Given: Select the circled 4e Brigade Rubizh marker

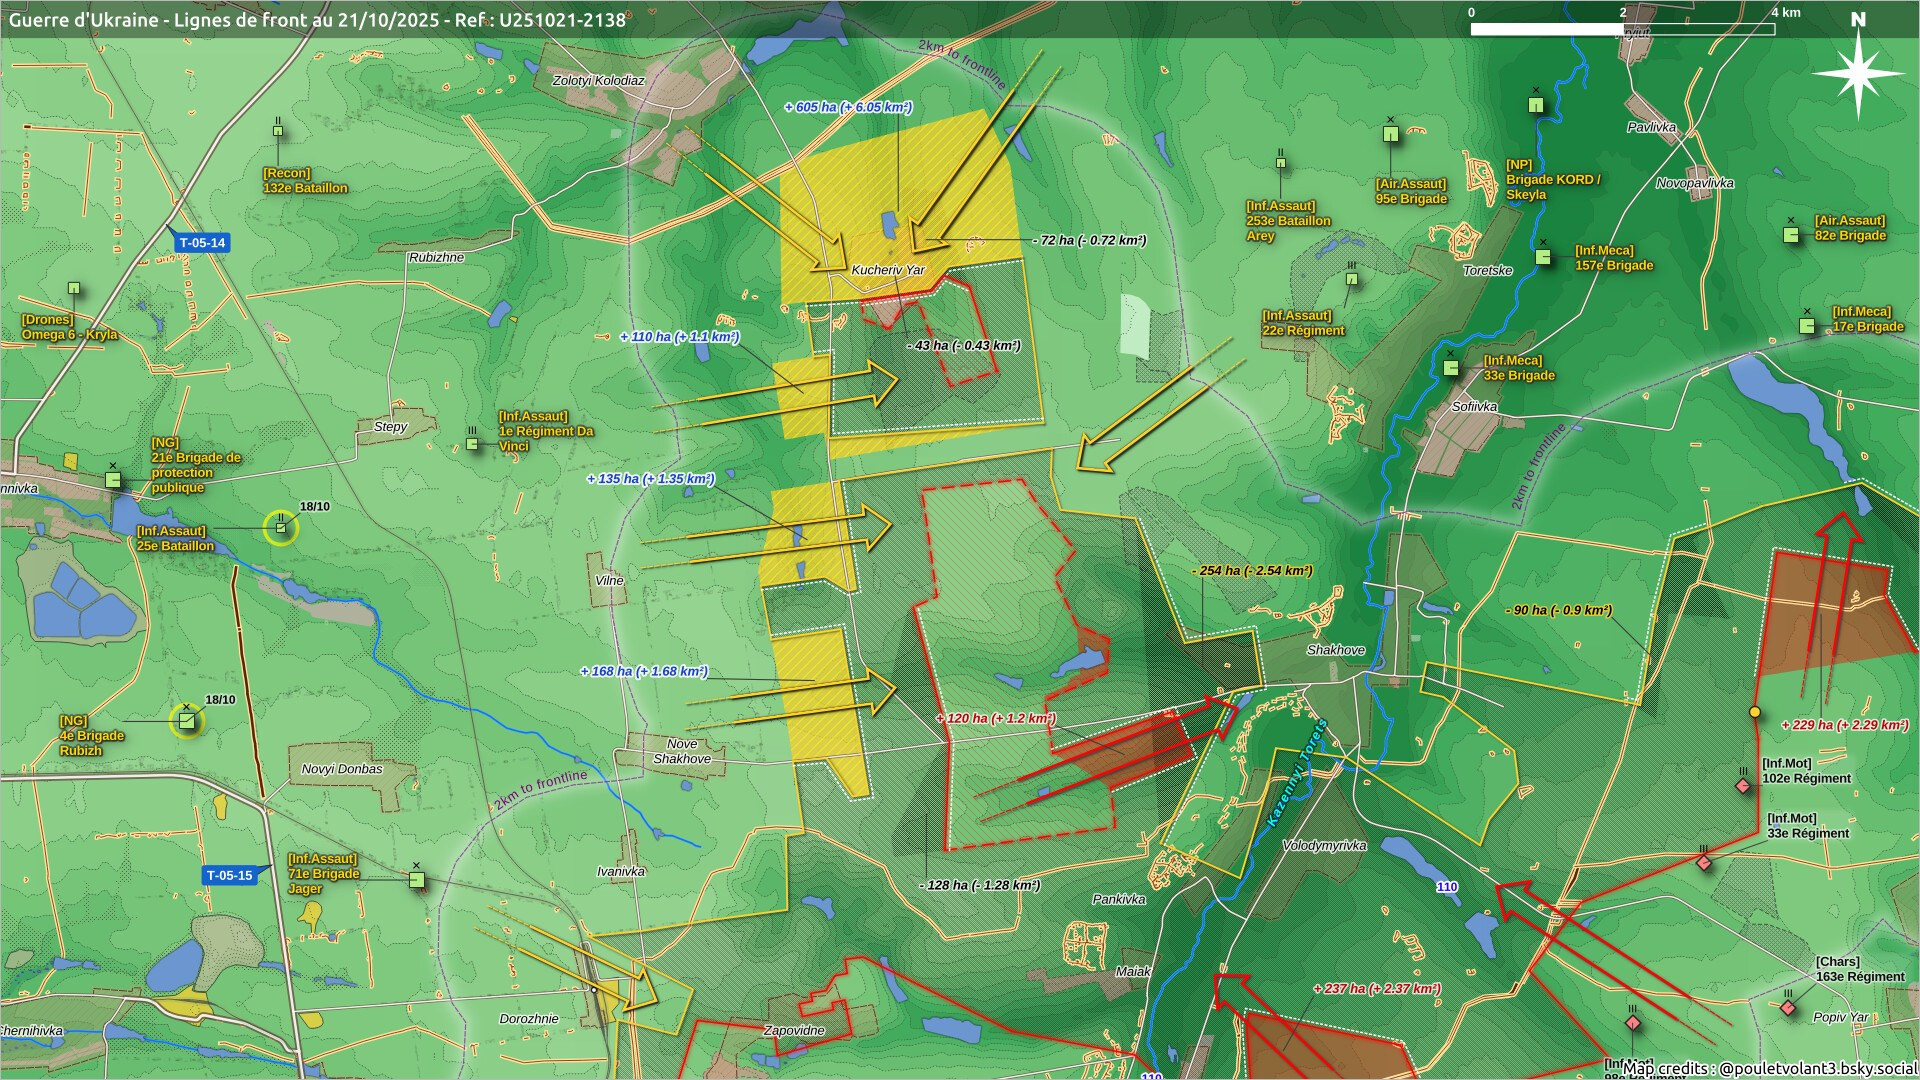Looking at the screenshot, I should click(187, 720).
